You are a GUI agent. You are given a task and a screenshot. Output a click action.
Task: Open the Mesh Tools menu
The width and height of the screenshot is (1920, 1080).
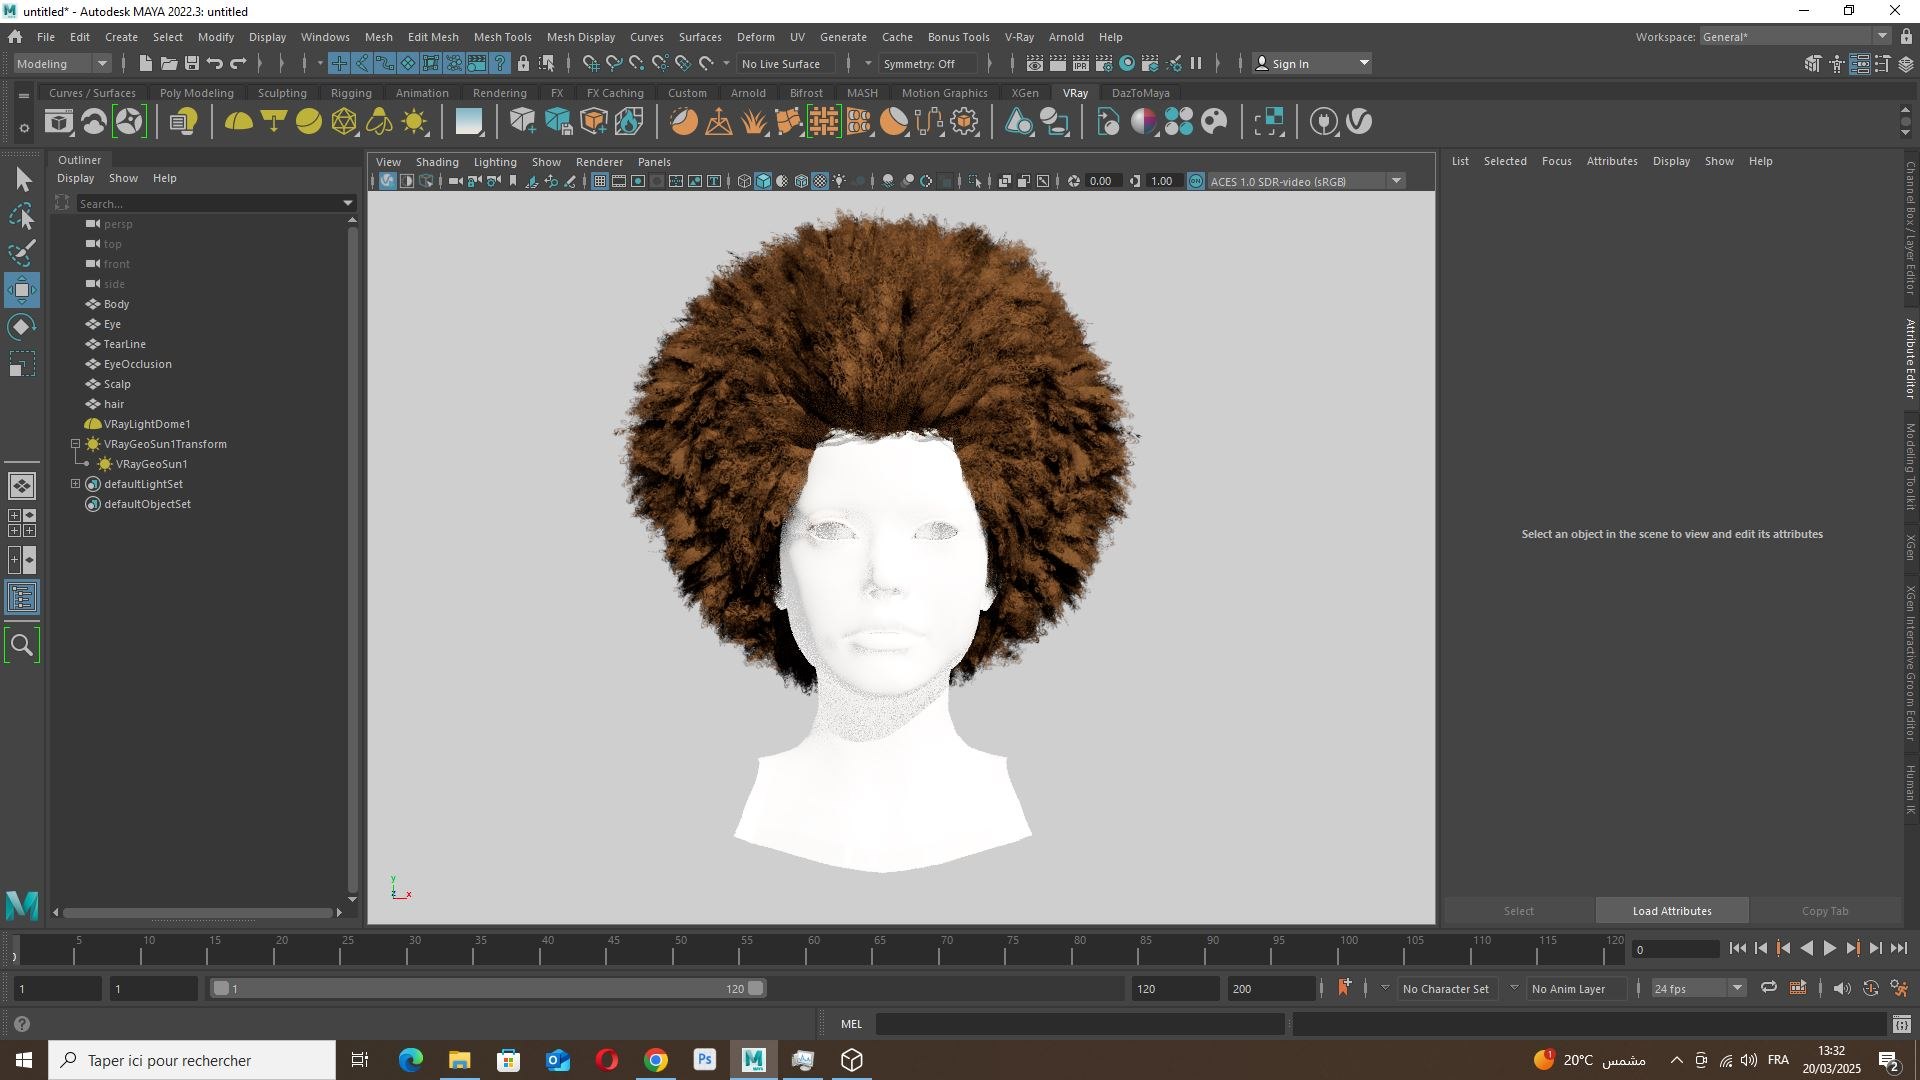[502, 37]
